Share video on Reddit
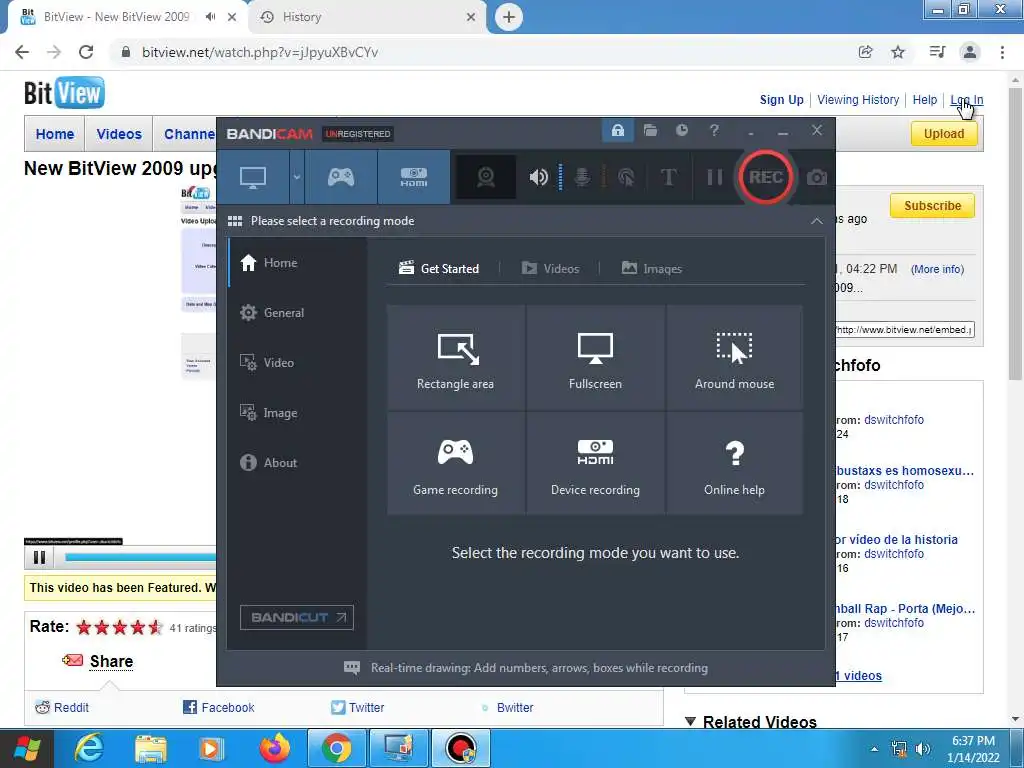1024x768 pixels. click(62, 708)
